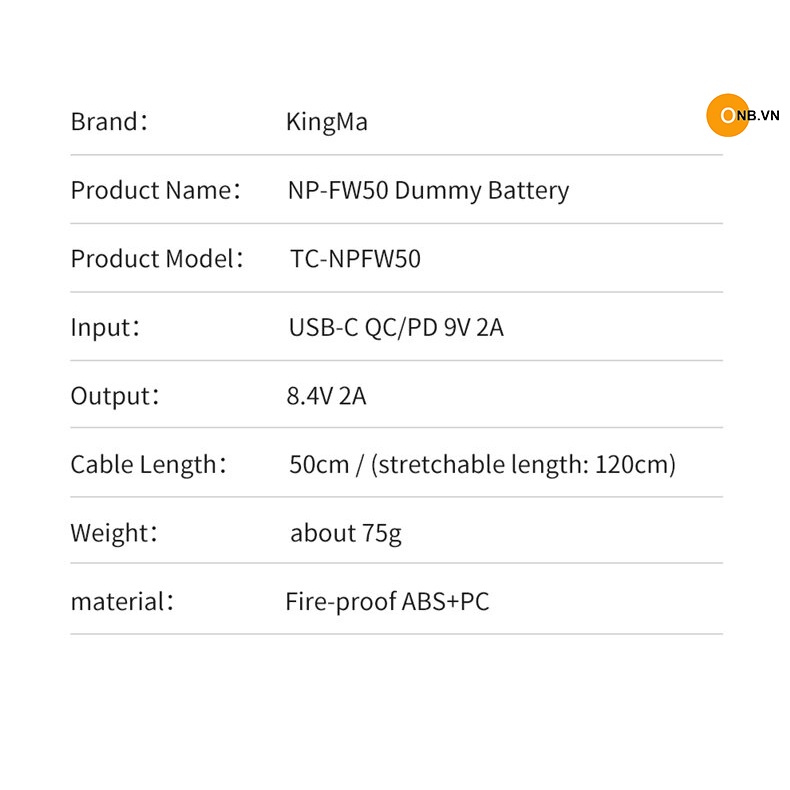This screenshot has height=790, width=790.
Task: Click the "Fire-proof ABS+PC" material value
Action: (x=387, y=602)
